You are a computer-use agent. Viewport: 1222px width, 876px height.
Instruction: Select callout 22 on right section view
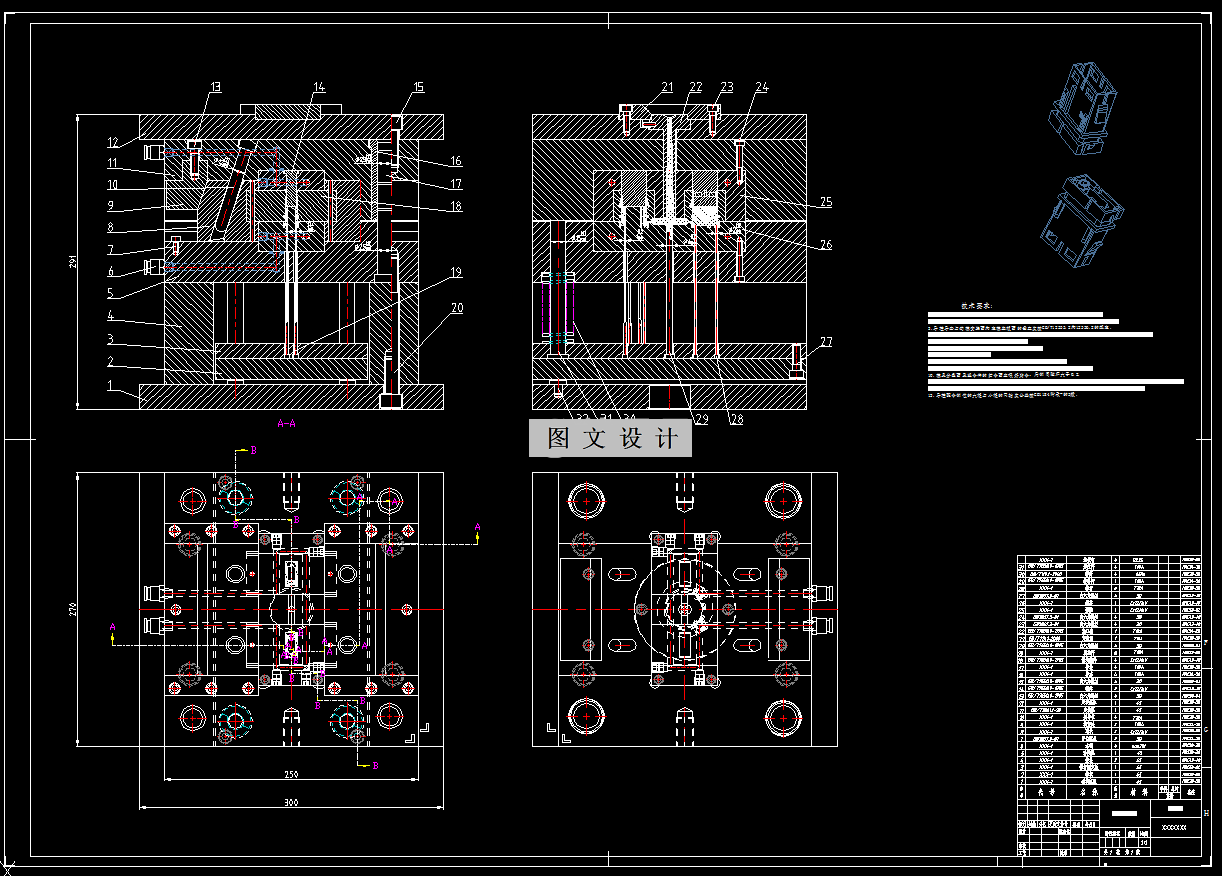[696, 87]
